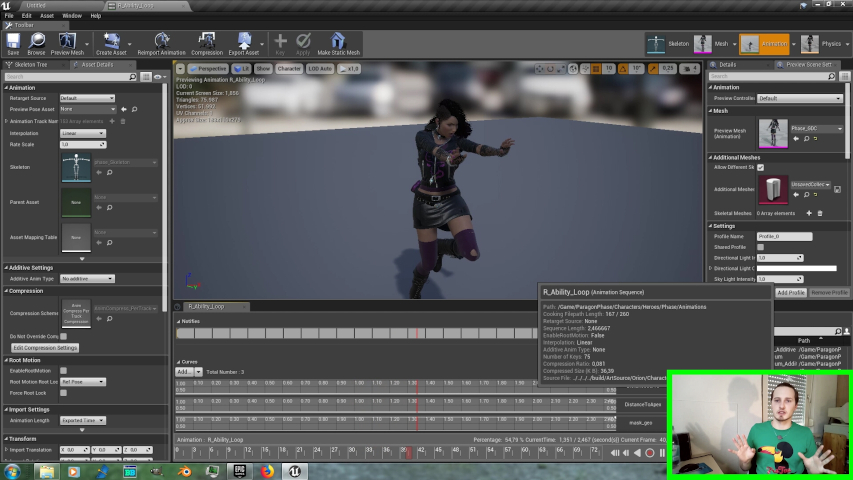
Task: Switch to Physics editor mode
Action: [x=822, y=44]
